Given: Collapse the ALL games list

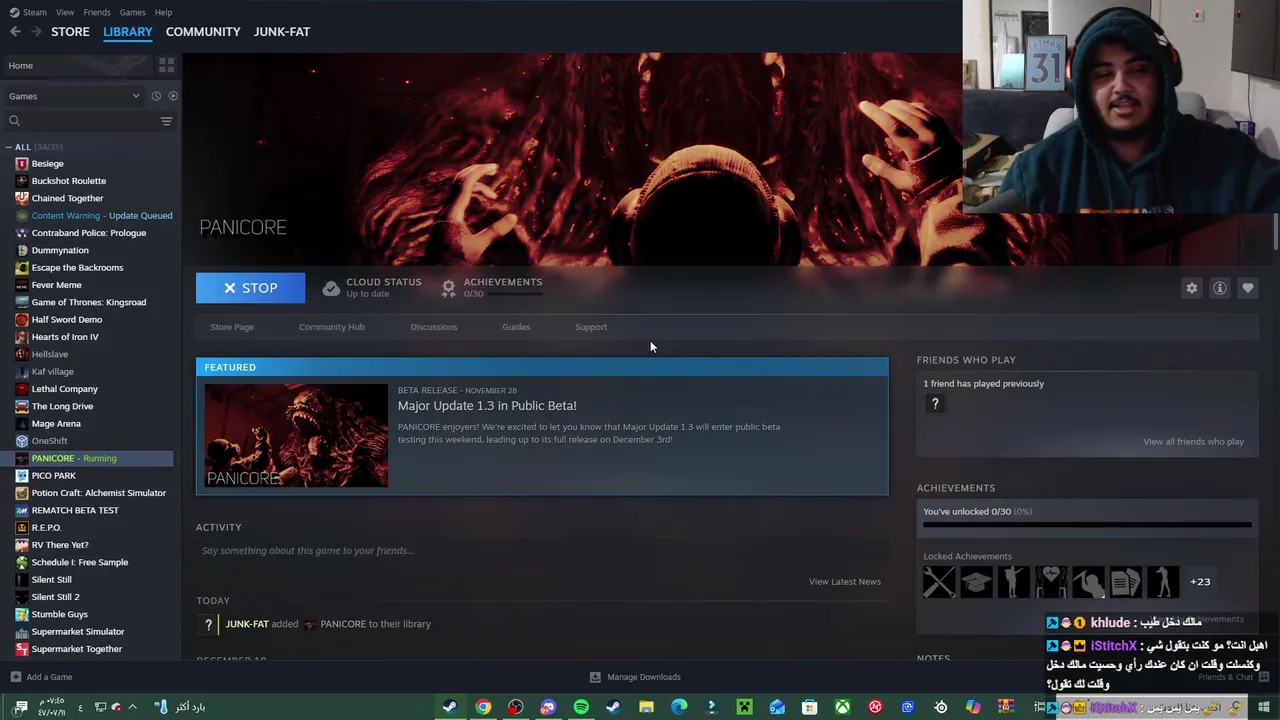Looking at the screenshot, I should coord(9,147).
